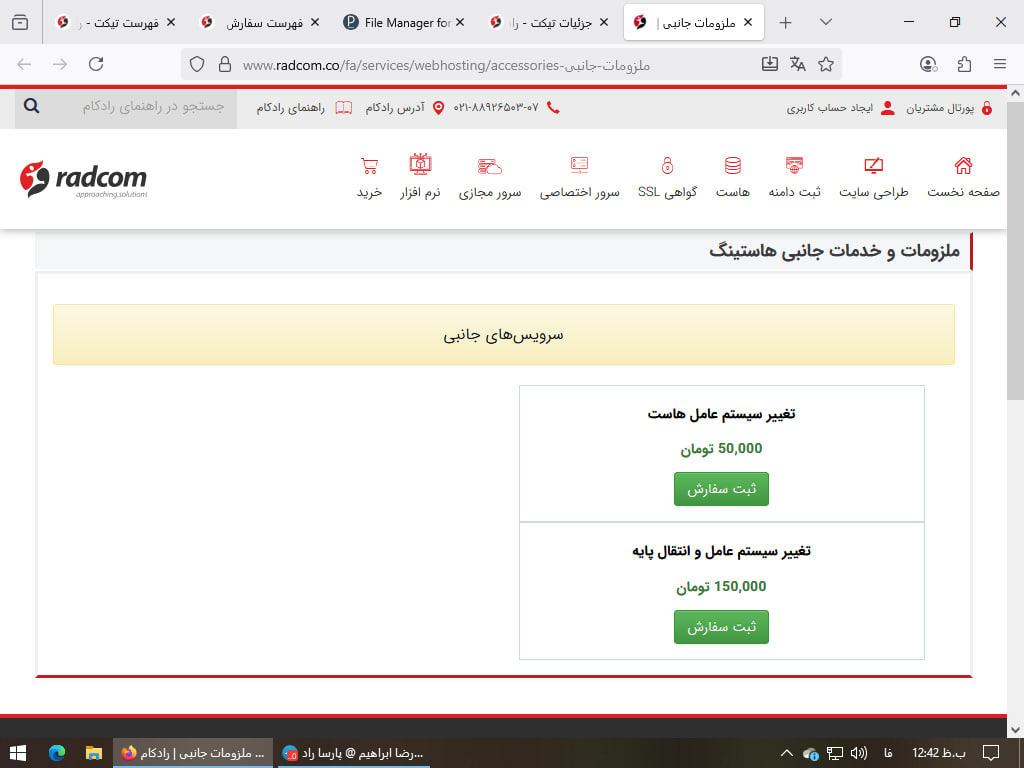Click the shopping cart خرید icon

tap(369, 166)
